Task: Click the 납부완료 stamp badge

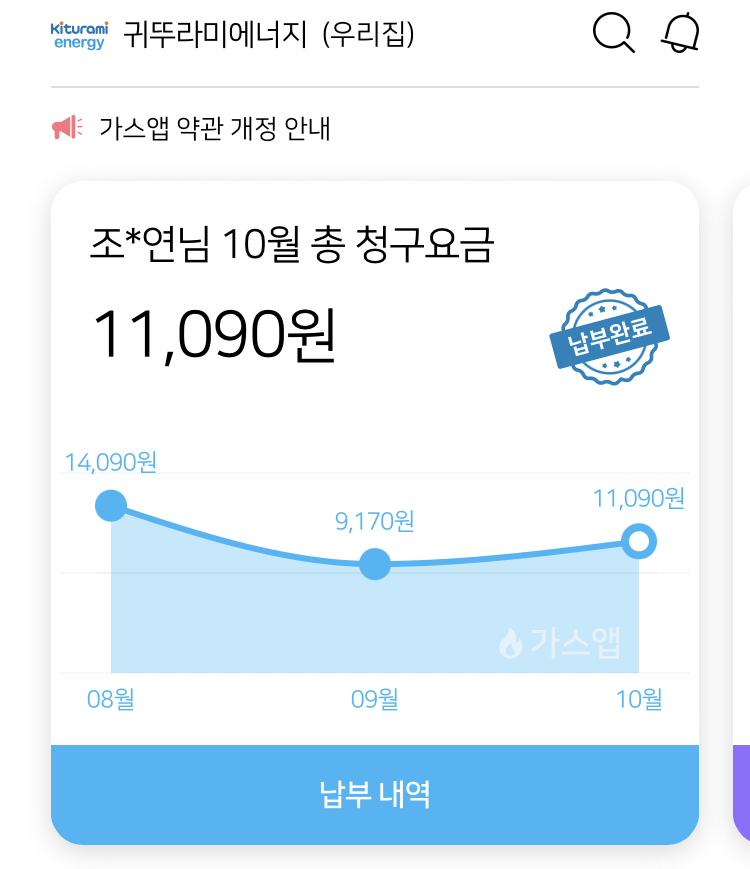Action: tap(609, 337)
